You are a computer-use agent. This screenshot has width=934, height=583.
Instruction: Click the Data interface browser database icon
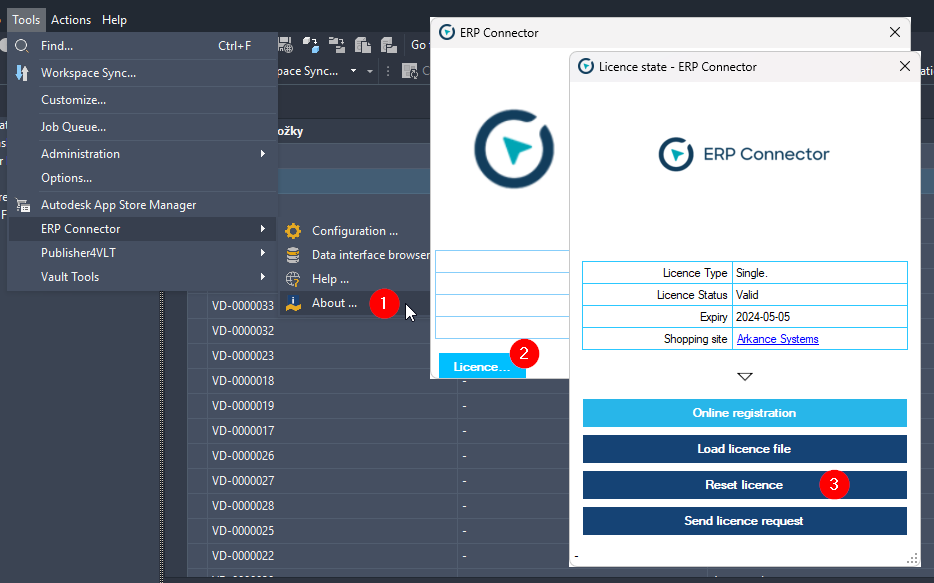click(x=293, y=255)
